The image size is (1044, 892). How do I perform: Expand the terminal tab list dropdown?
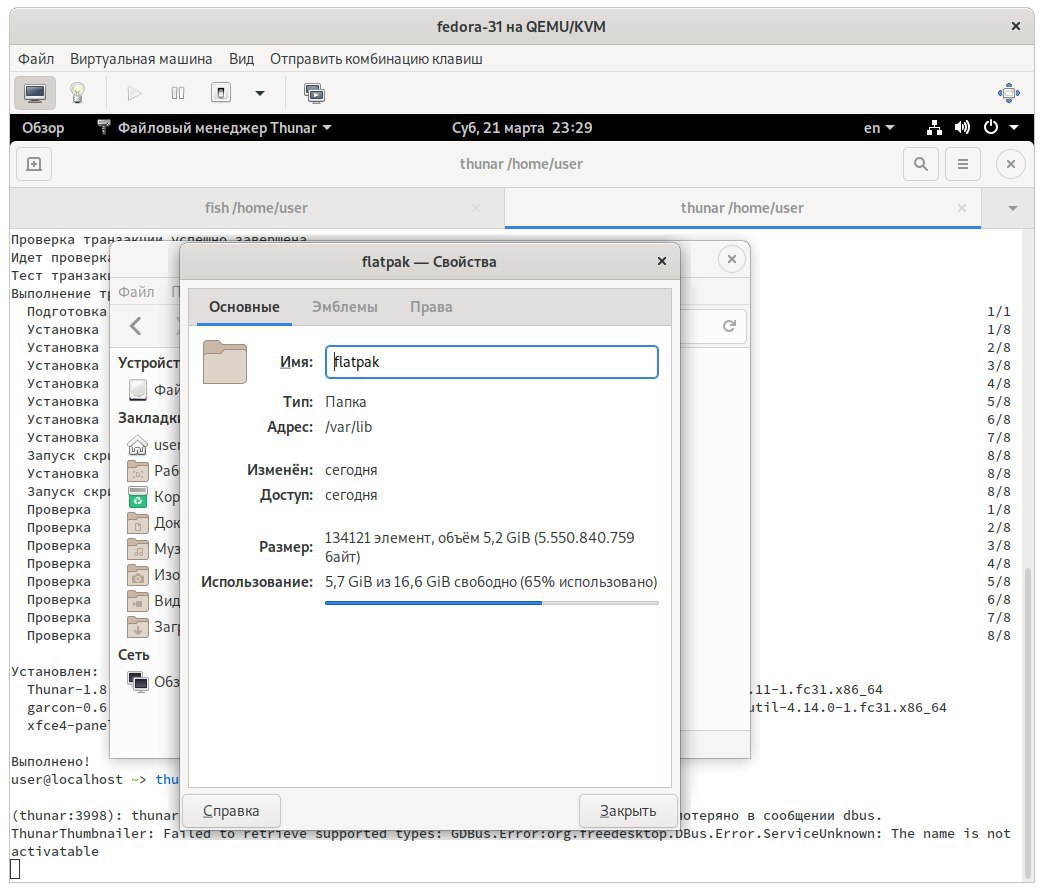1013,208
